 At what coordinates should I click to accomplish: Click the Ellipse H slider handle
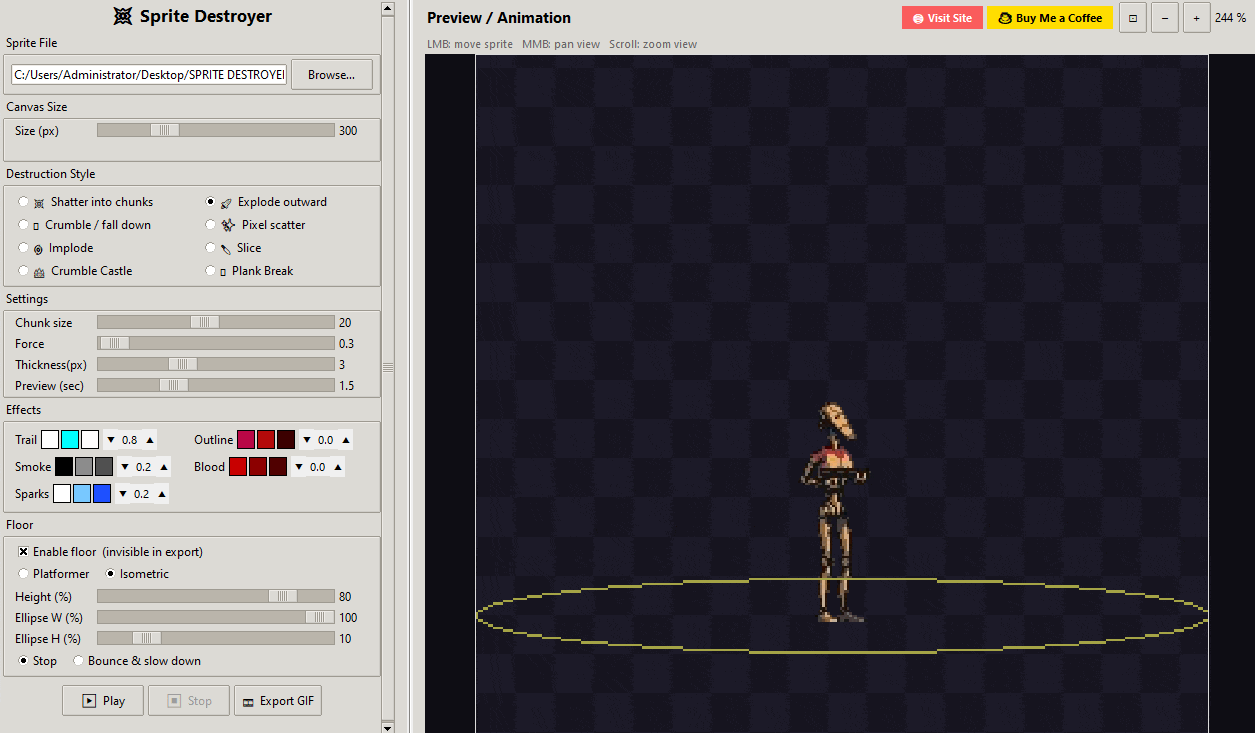146,638
